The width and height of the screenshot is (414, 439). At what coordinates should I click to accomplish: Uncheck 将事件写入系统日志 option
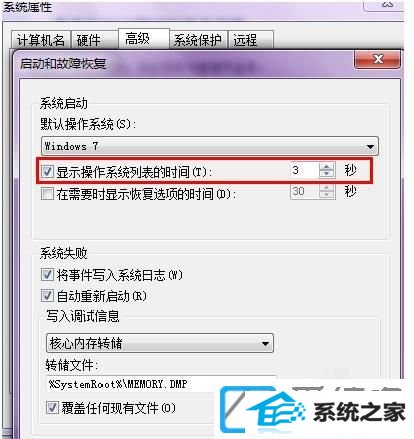point(47,275)
